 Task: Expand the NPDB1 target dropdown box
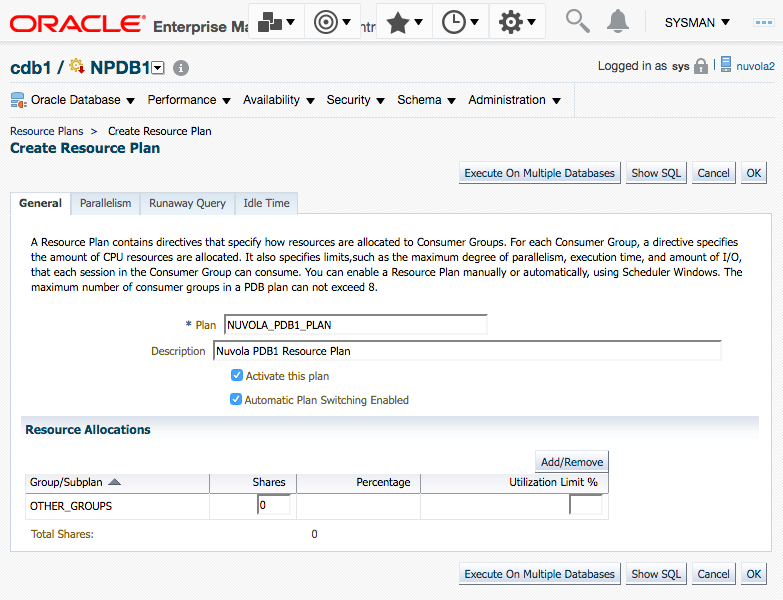(x=158, y=68)
